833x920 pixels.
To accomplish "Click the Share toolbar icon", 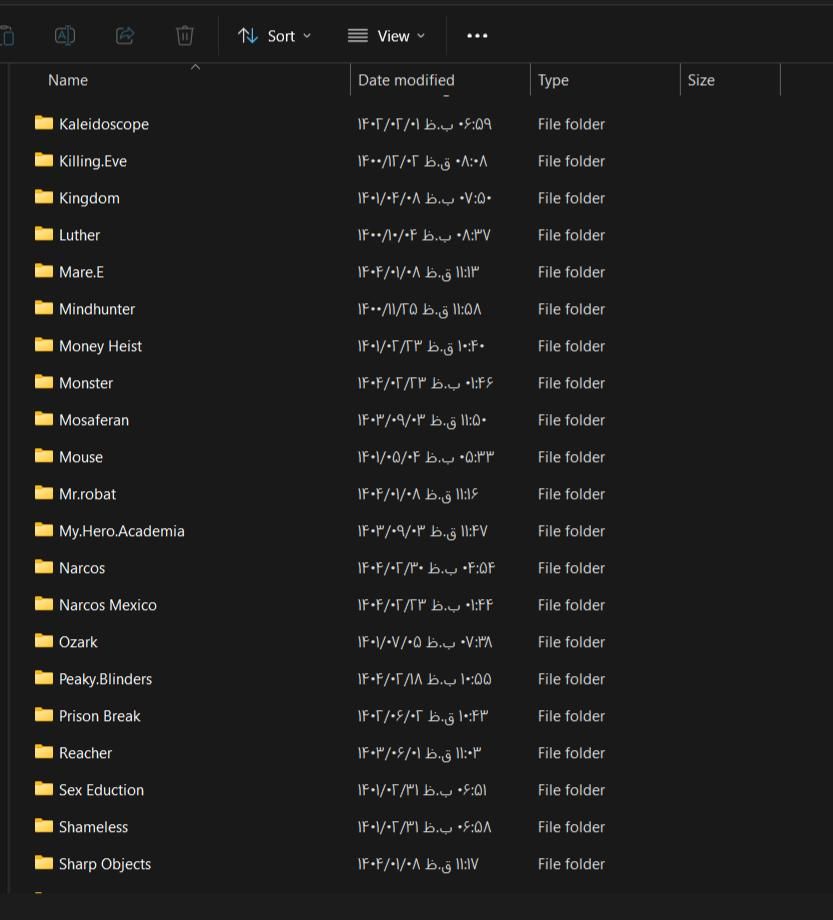I will click(x=125, y=36).
